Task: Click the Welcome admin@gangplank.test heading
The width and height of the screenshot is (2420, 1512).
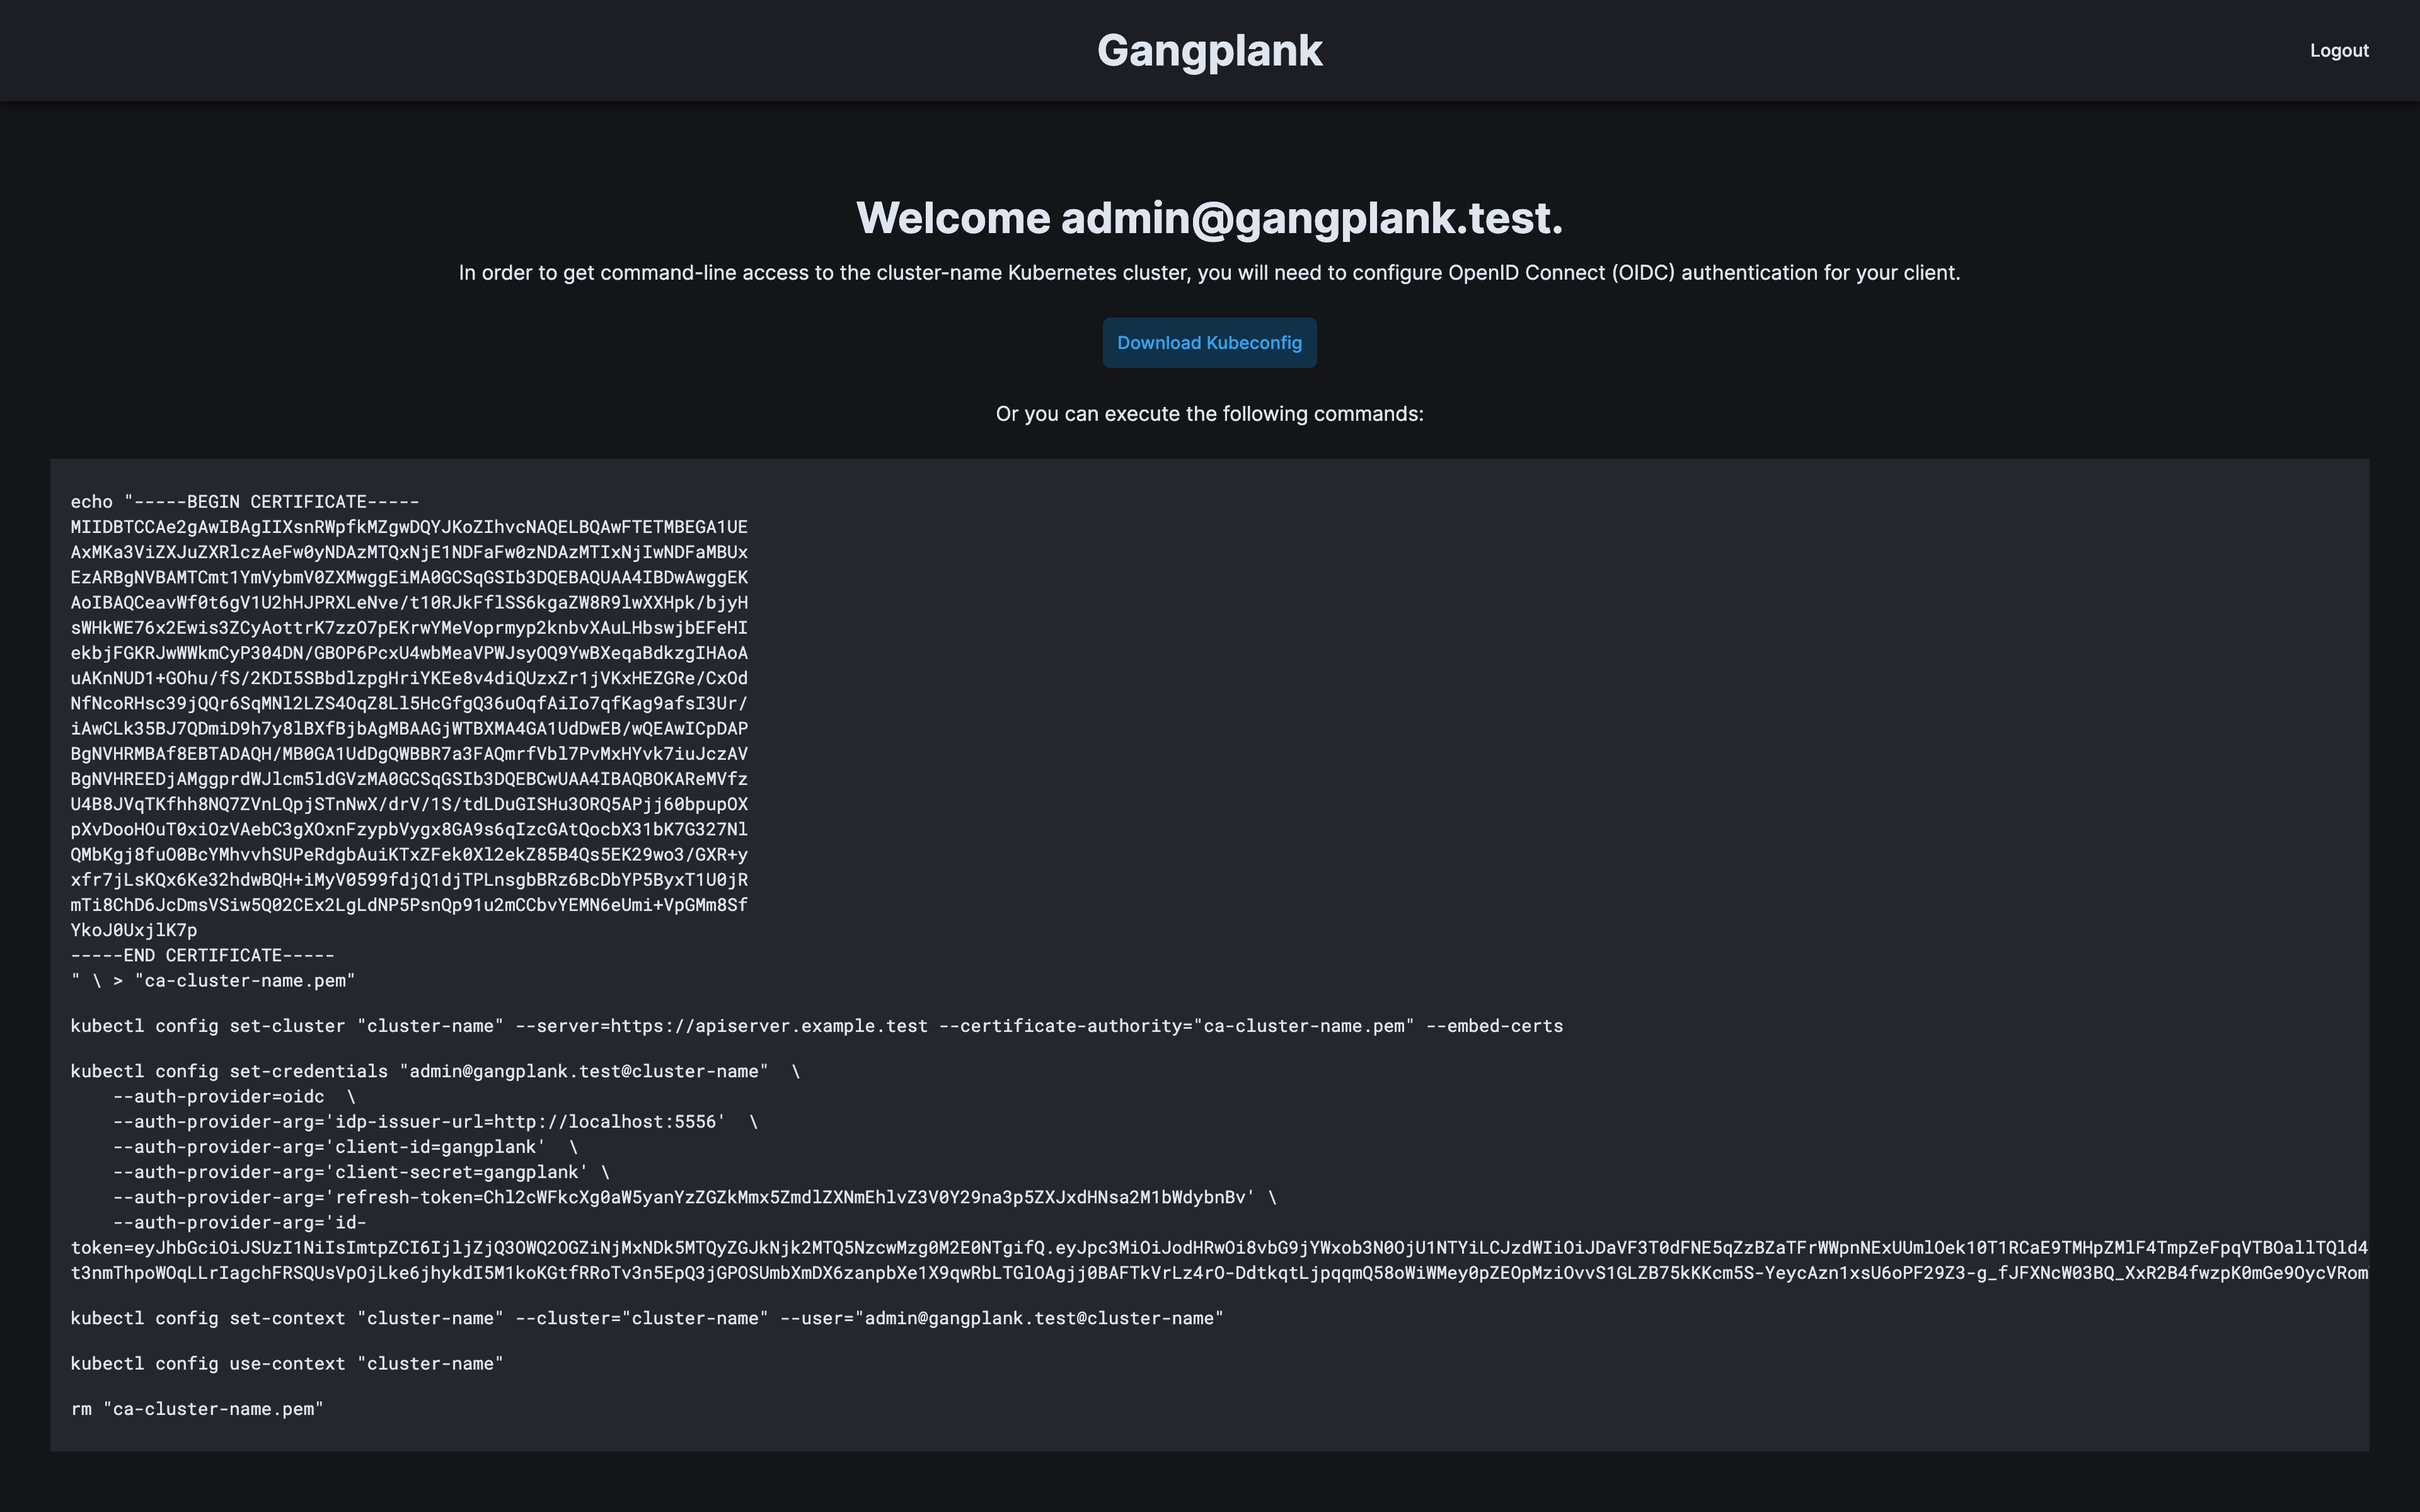Action: 1209,218
